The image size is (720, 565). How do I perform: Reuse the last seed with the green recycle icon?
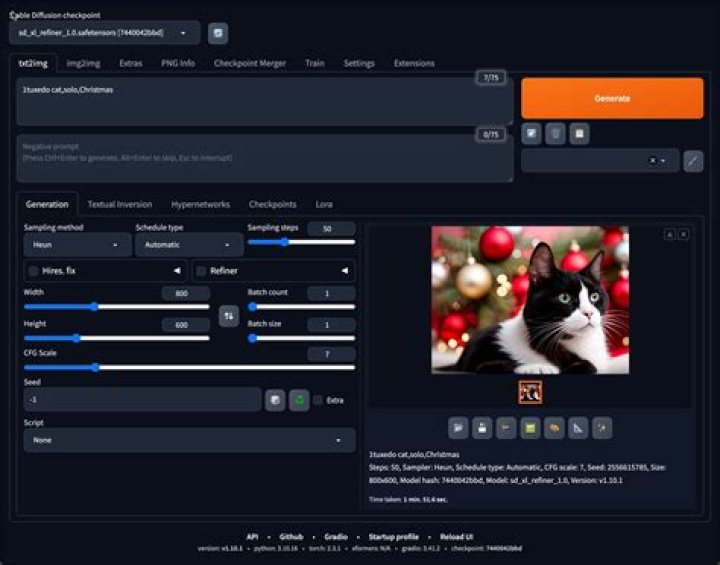[x=299, y=400]
